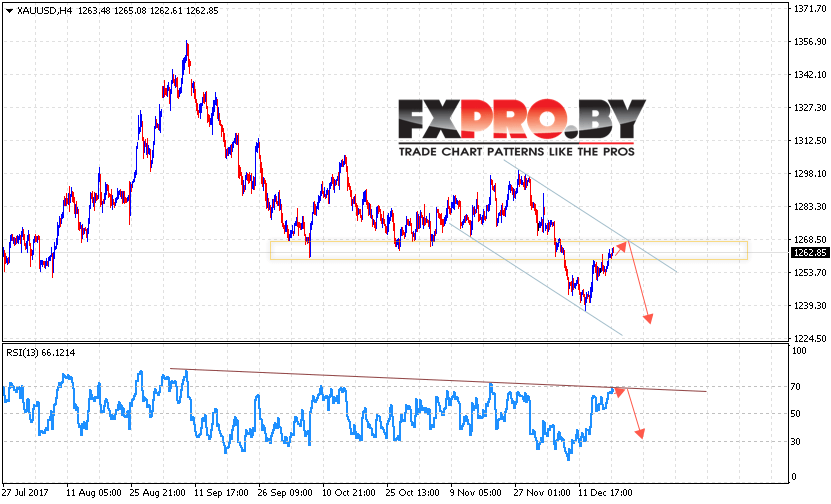Click the 11 Aug 05:00 time label
The image size is (831, 504).
[x=94, y=492]
